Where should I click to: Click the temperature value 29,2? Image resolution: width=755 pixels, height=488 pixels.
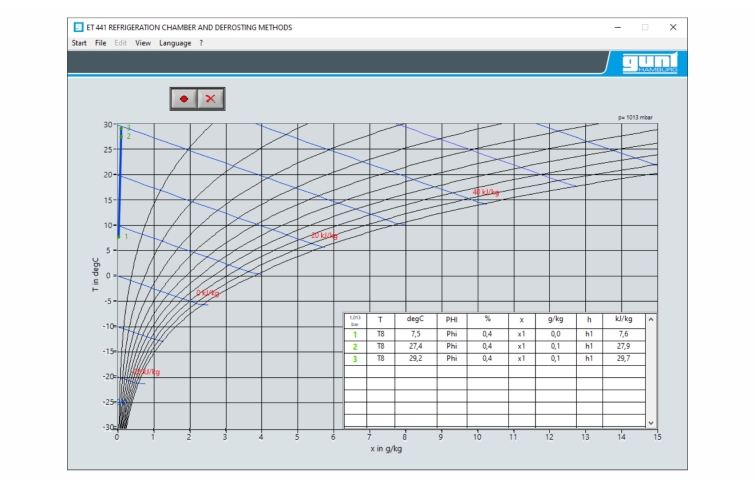416,358
